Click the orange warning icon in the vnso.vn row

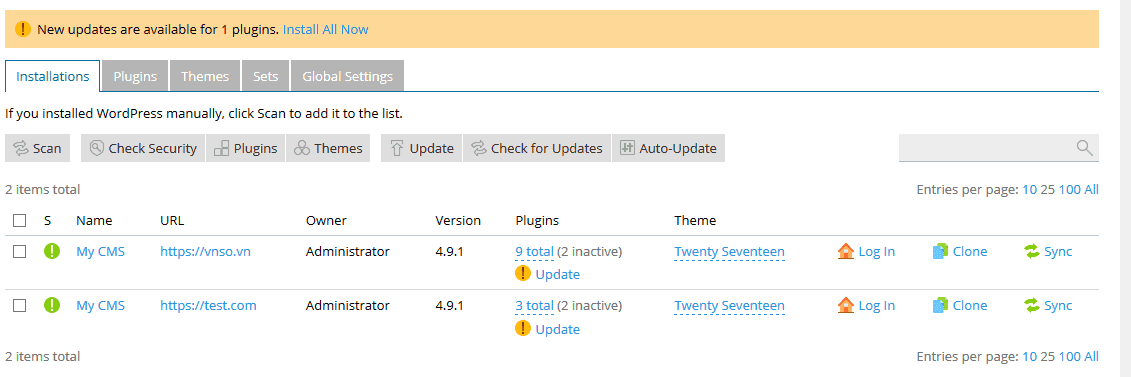pos(523,274)
